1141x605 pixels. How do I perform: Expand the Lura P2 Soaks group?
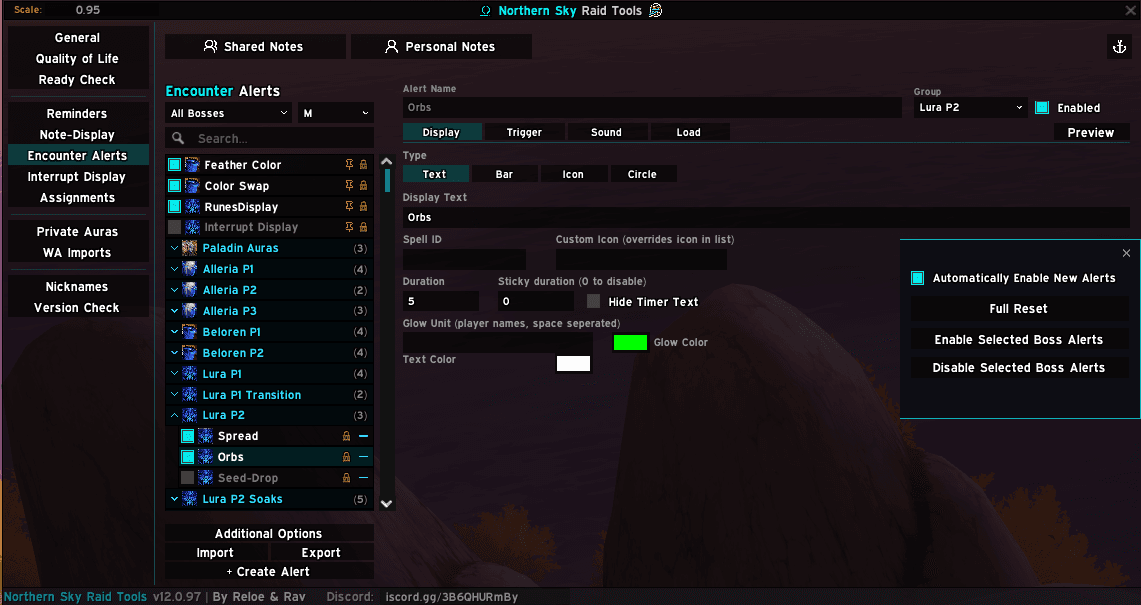tap(175, 499)
